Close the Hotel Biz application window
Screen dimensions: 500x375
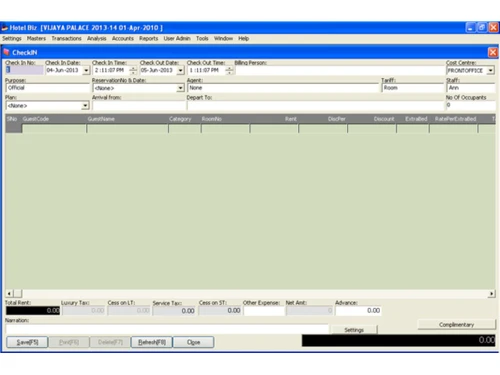(x=493, y=28)
